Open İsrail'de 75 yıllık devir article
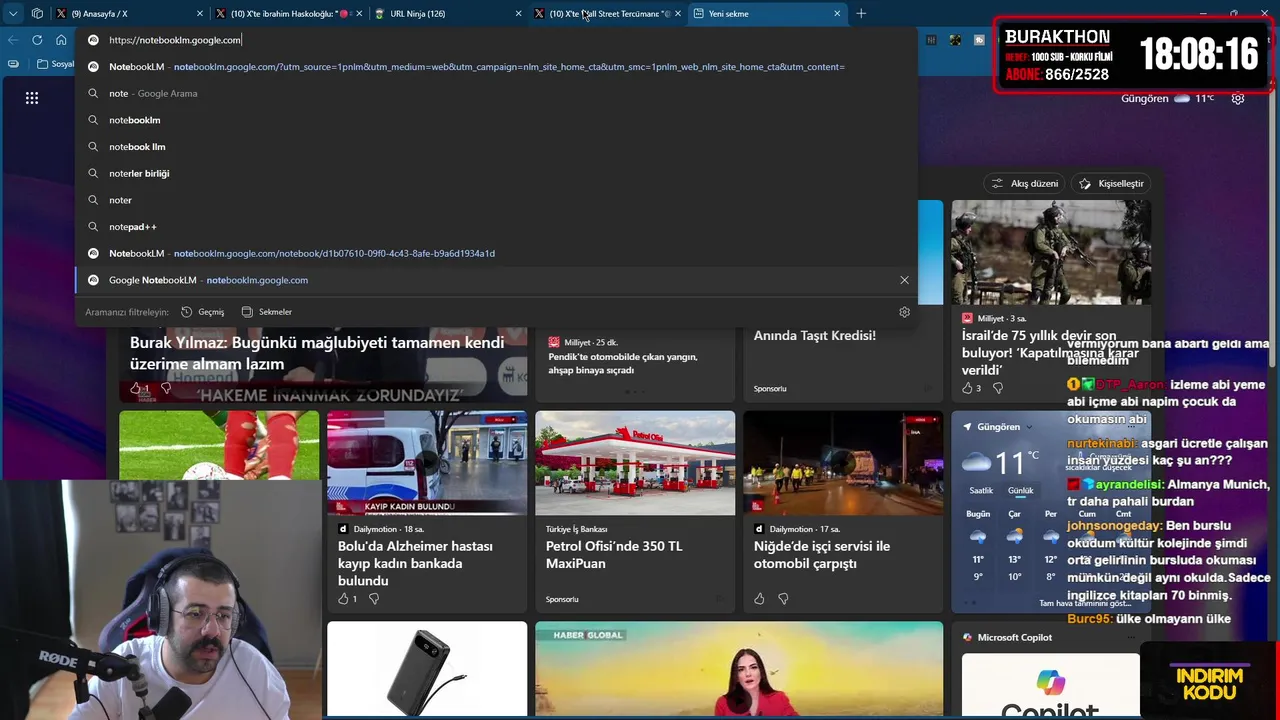This screenshot has width=1280, height=720. click(1050, 353)
